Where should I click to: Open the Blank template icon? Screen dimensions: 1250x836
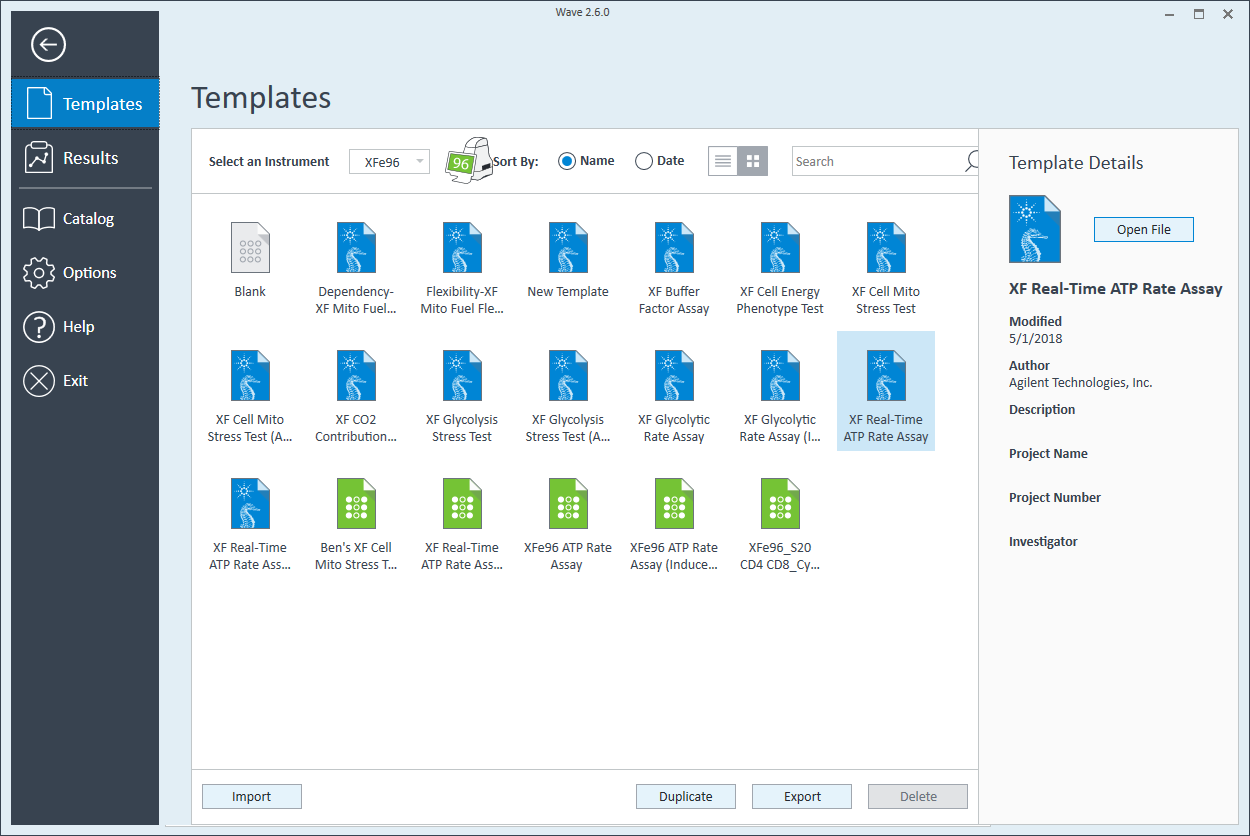[250, 248]
